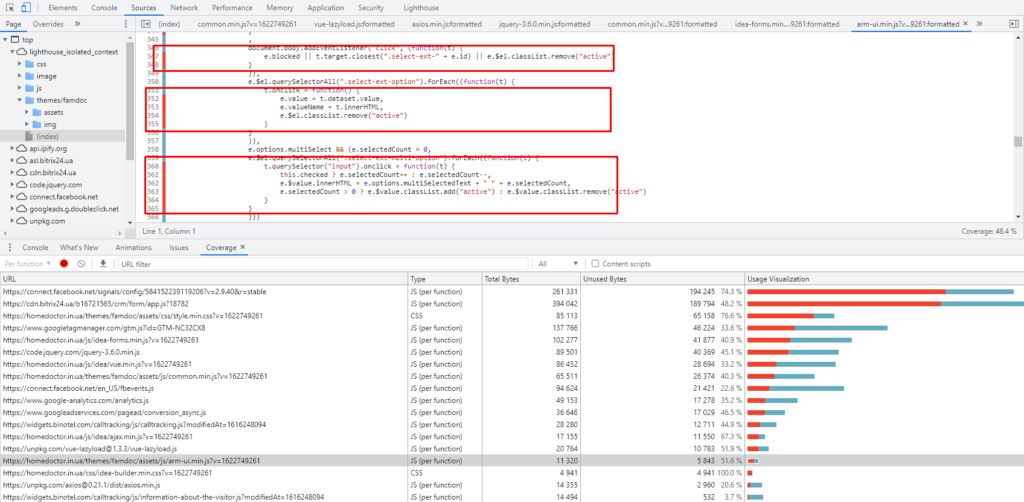This screenshot has height=502, width=1024.
Task: Collapse the themes/famdoc folder
Action: [20, 101]
